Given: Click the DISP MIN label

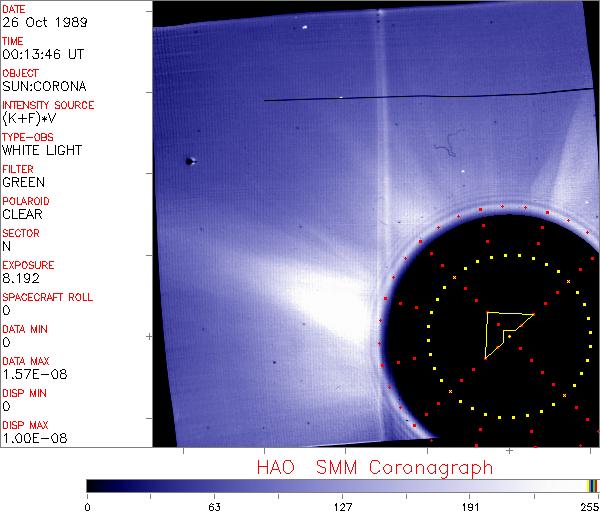Looking at the screenshot, I should (x=24, y=393).
